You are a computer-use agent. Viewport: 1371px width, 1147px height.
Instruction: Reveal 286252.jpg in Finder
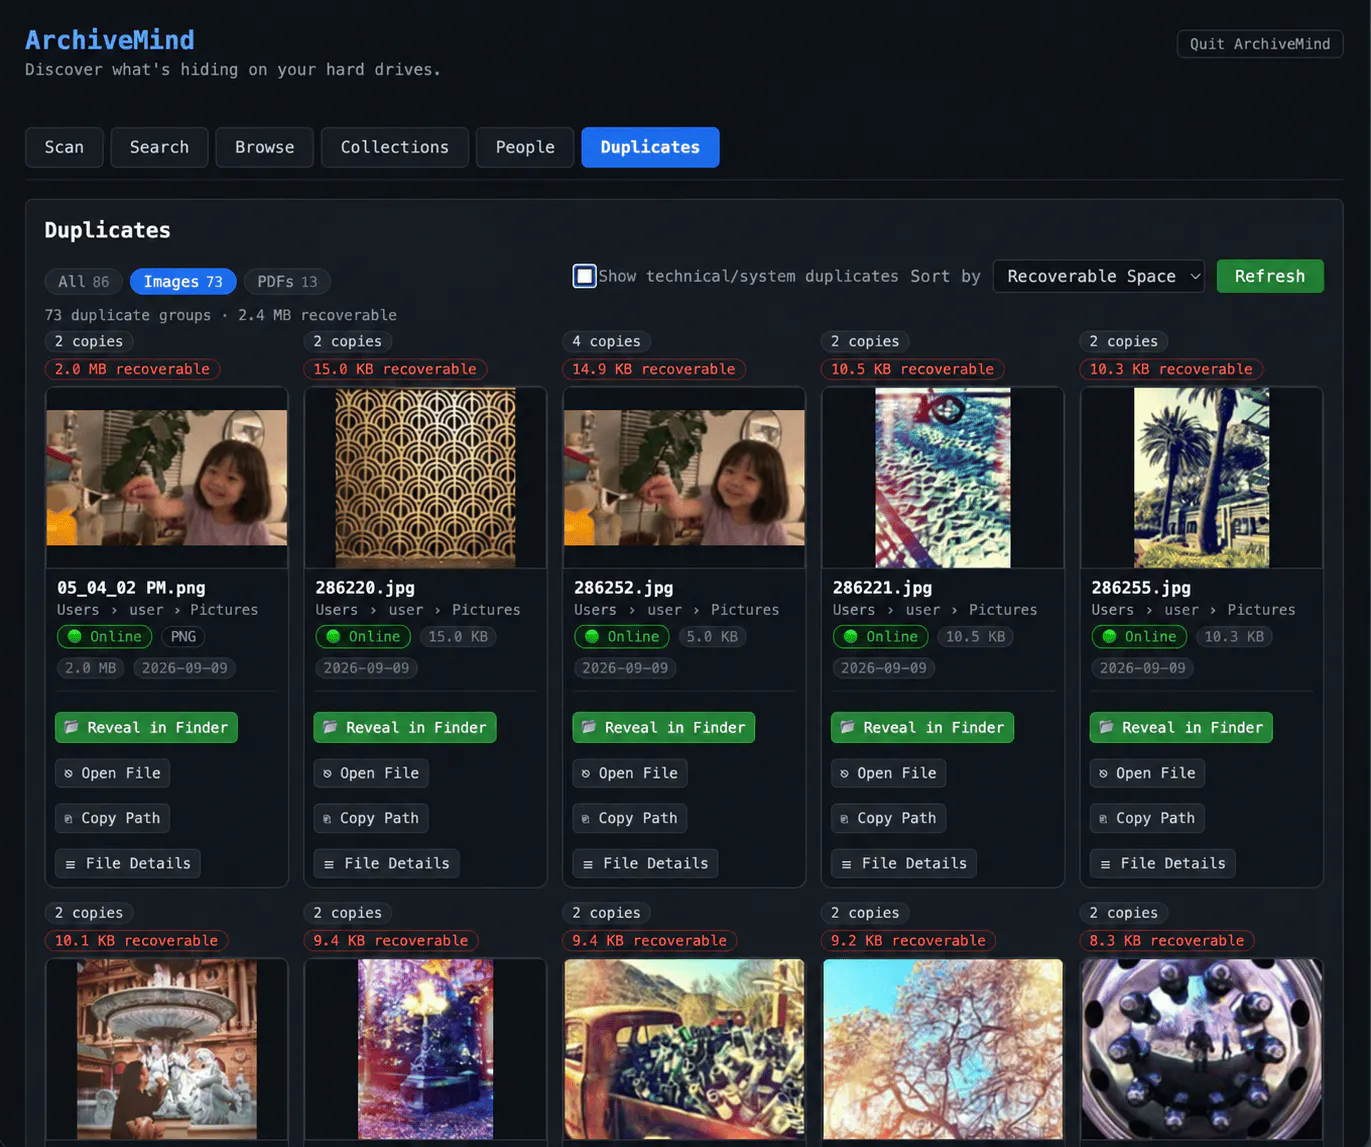[x=663, y=727]
